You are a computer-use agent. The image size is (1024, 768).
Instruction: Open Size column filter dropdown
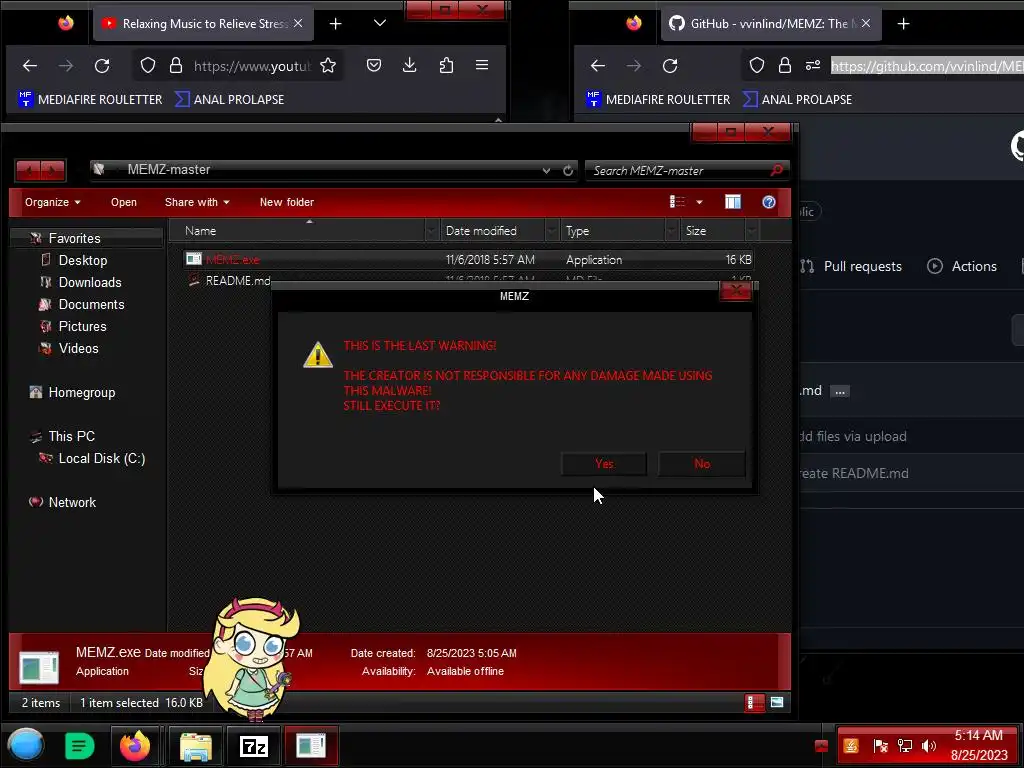point(752,231)
